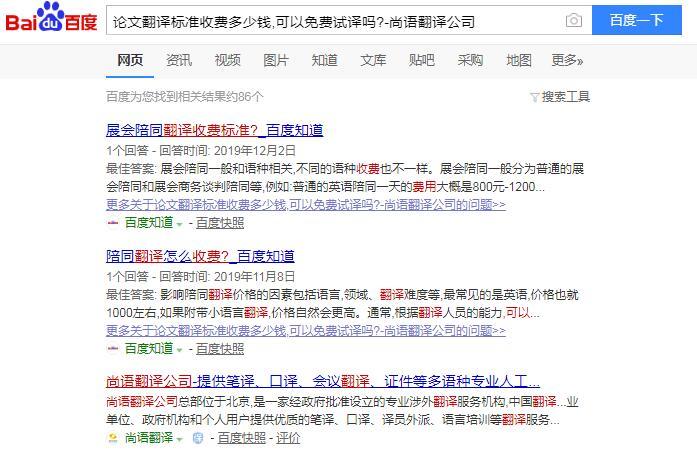The height and width of the screenshot is (461, 697).
Task: Click the shield verification icon beside 尚语翻译
Action: tap(198, 438)
